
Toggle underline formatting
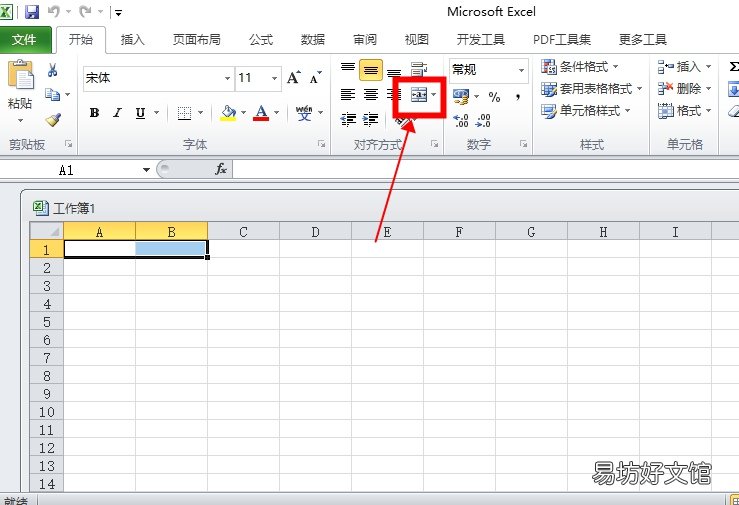[x=140, y=113]
